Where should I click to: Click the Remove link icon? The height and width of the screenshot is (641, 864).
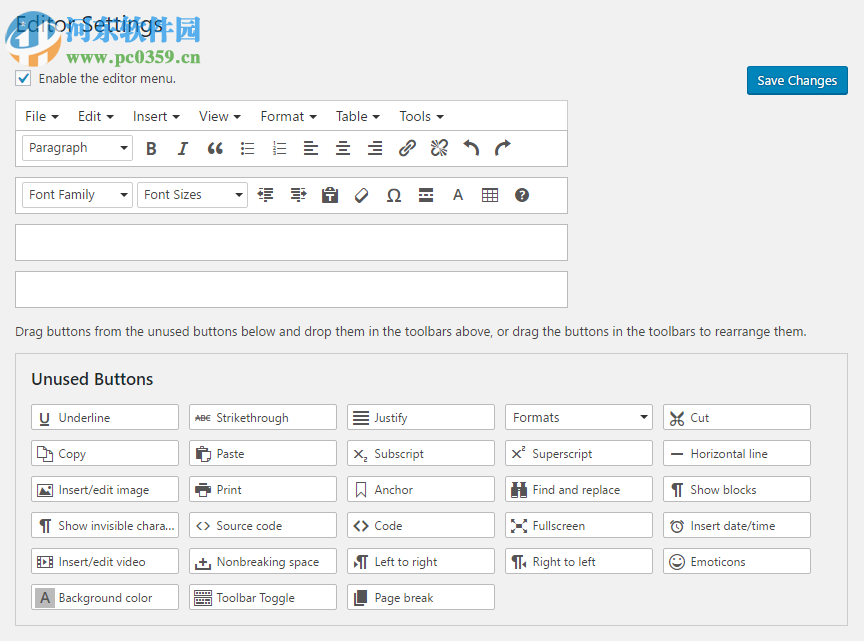point(439,148)
